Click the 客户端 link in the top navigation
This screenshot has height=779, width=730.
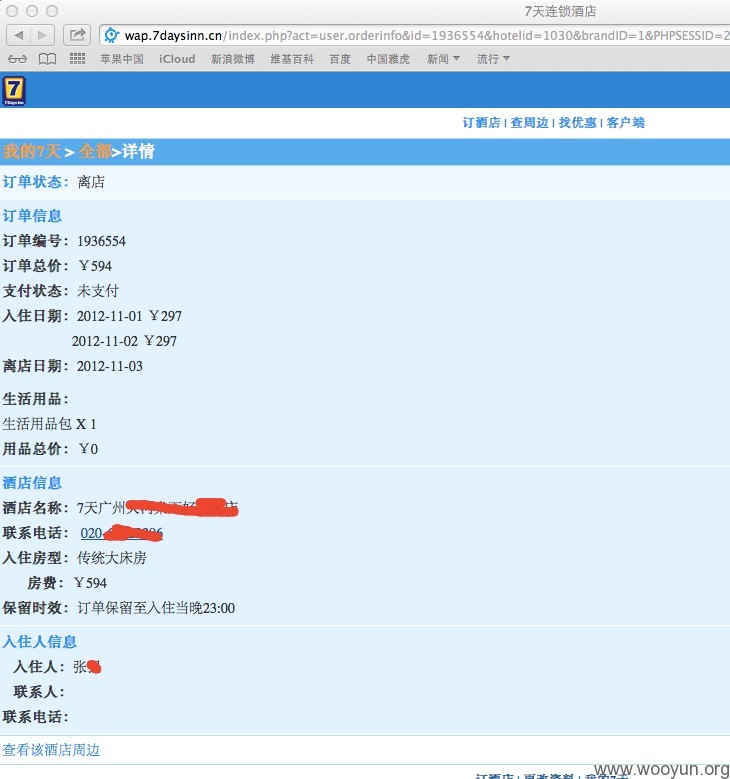click(625, 123)
